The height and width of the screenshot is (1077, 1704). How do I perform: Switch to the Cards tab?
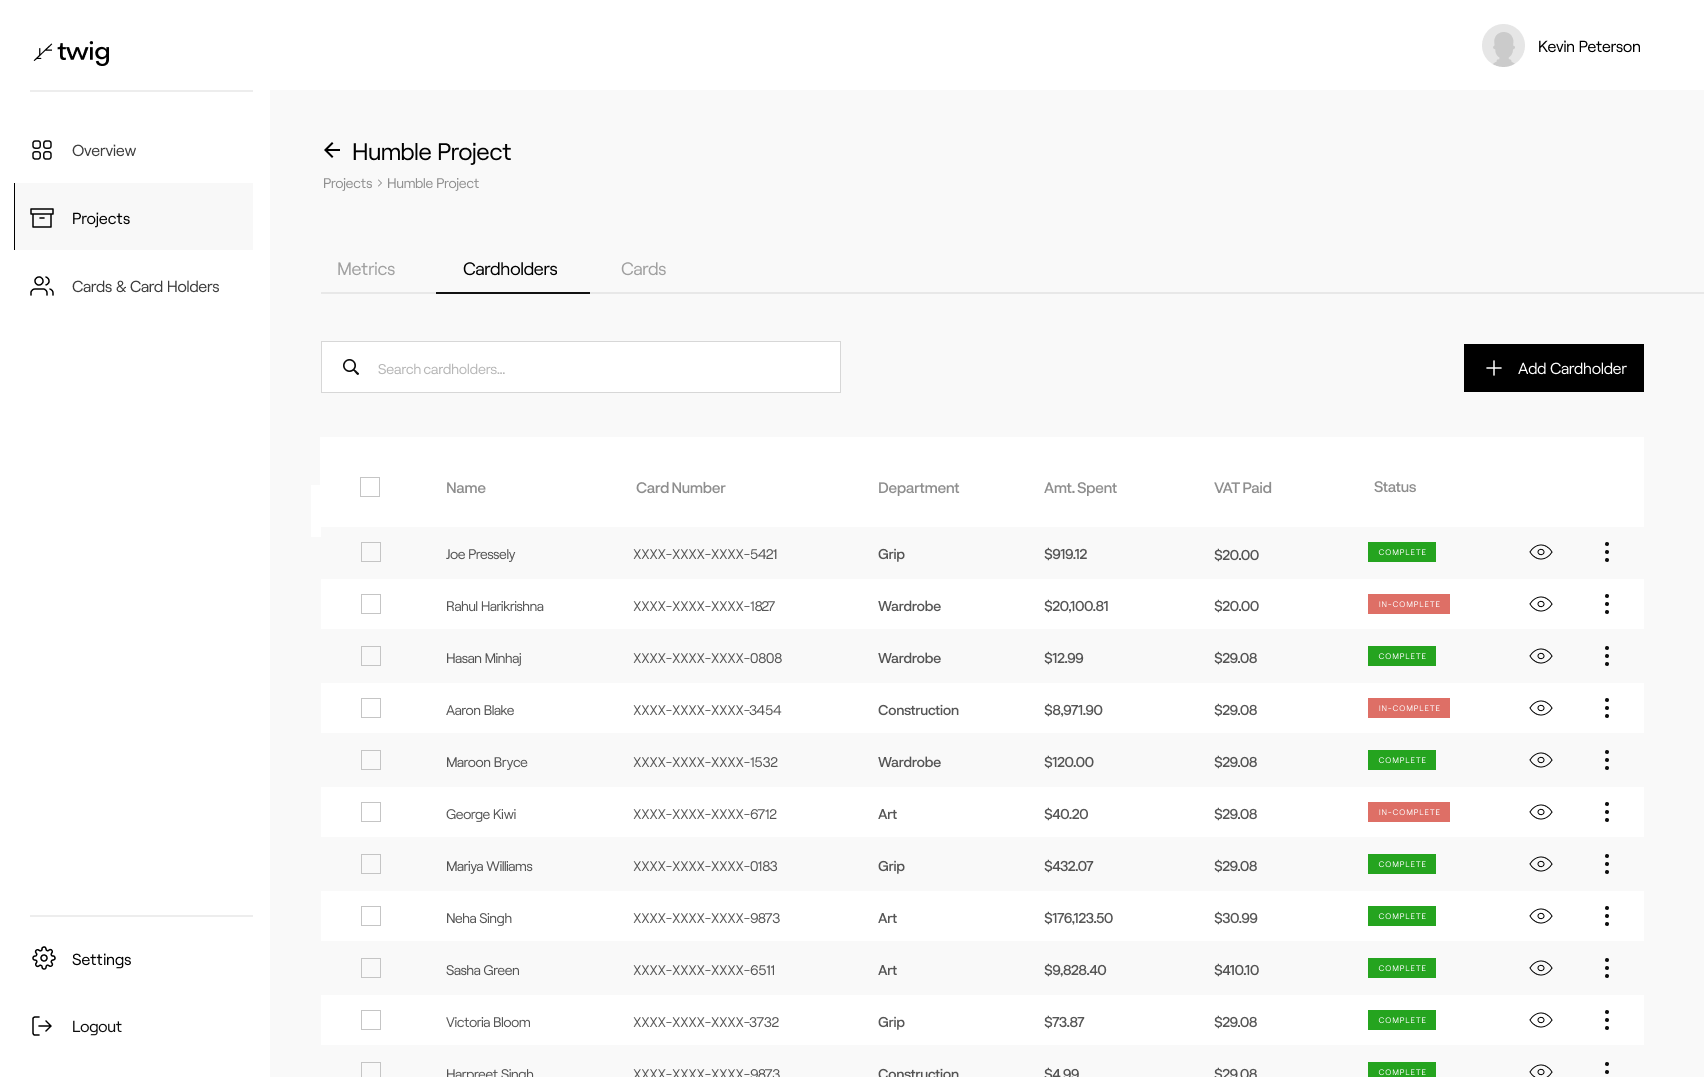tap(643, 269)
